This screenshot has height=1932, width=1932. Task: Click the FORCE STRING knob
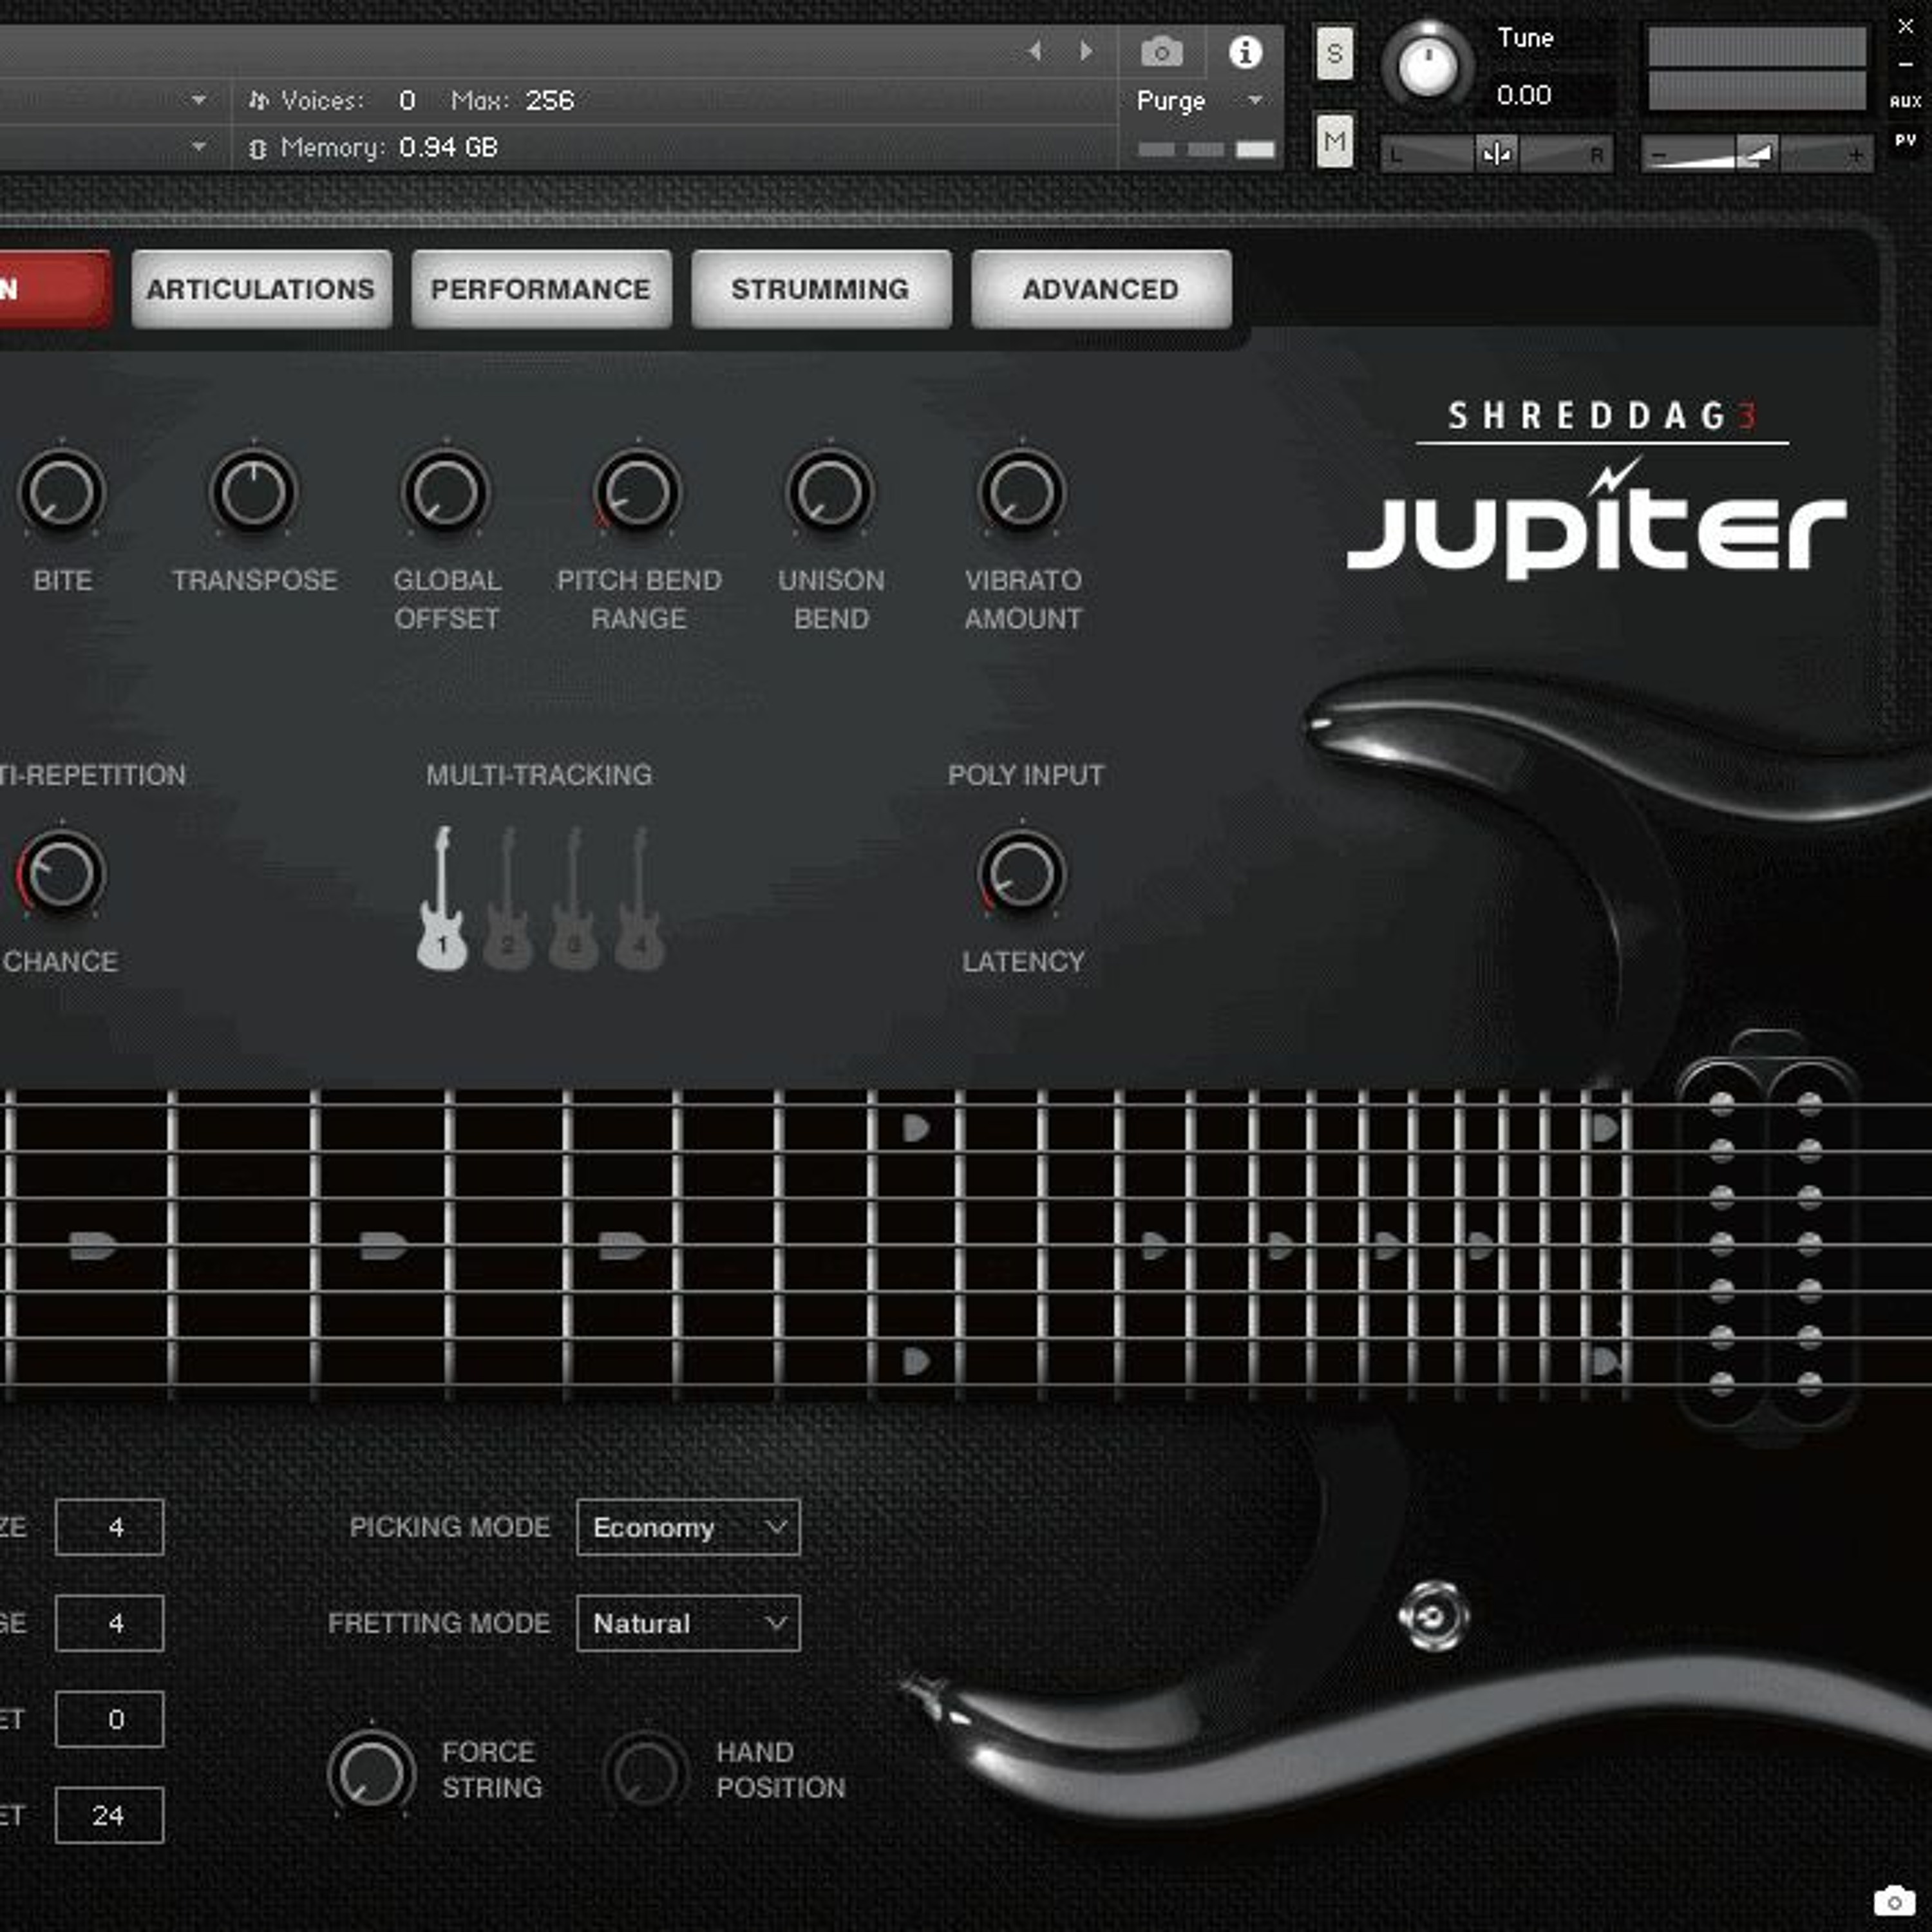click(x=371, y=1773)
